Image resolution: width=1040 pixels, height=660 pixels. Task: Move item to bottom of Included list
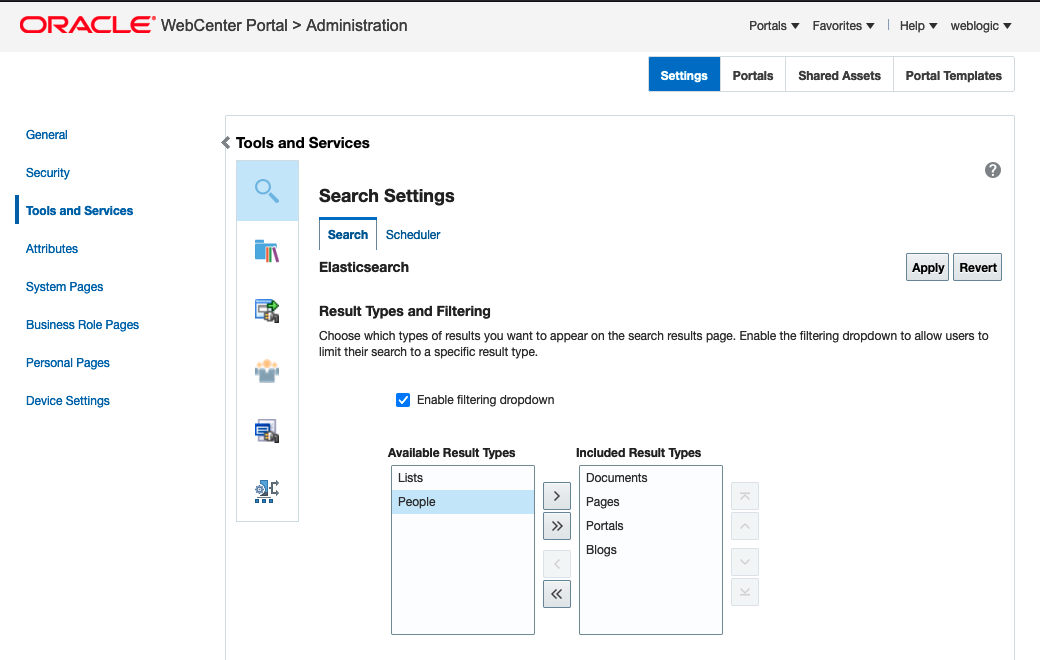(745, 592)
